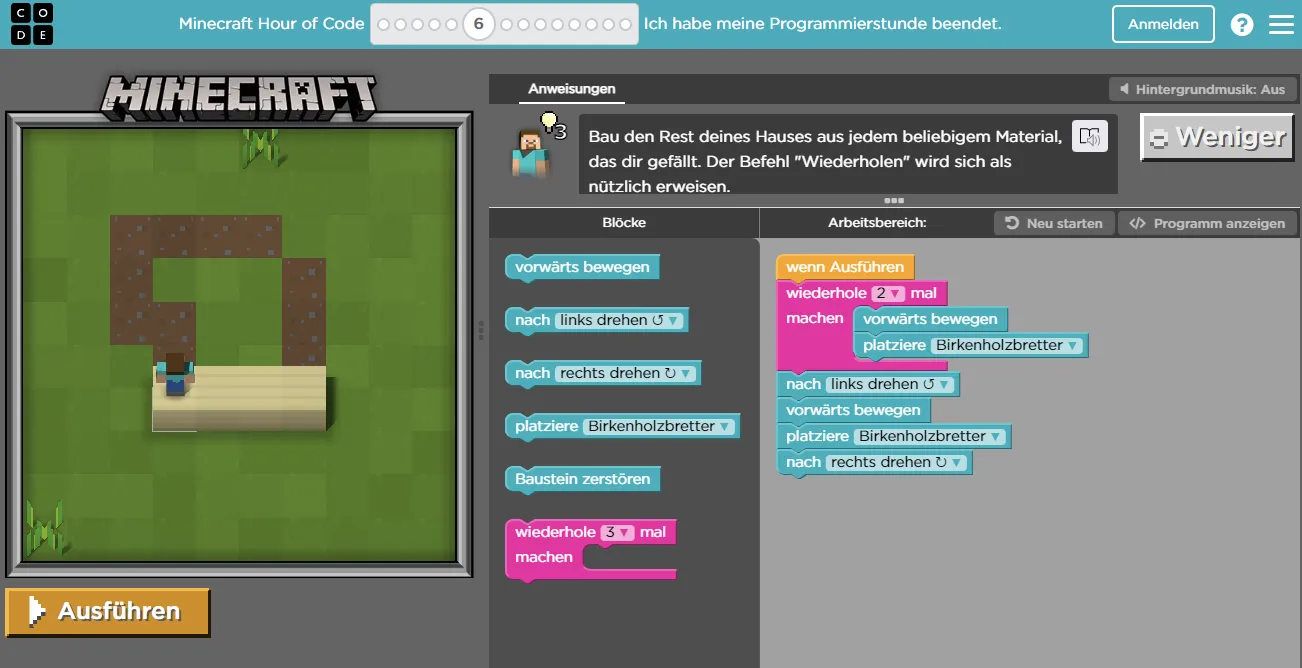Click the text-to-speech speaker icon

(1090, 136)
